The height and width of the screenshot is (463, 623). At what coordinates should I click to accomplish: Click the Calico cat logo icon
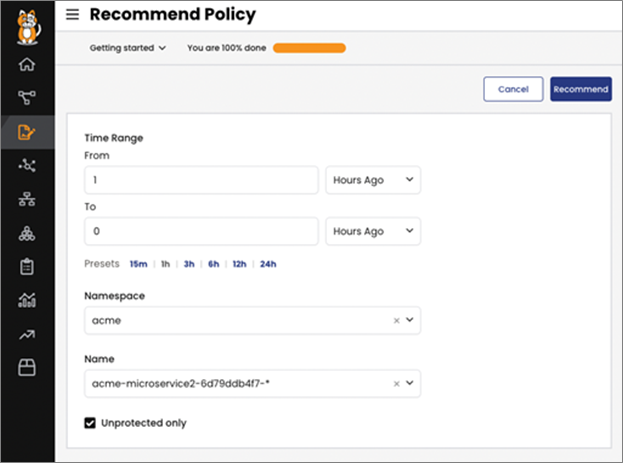[x=27, y=23]
